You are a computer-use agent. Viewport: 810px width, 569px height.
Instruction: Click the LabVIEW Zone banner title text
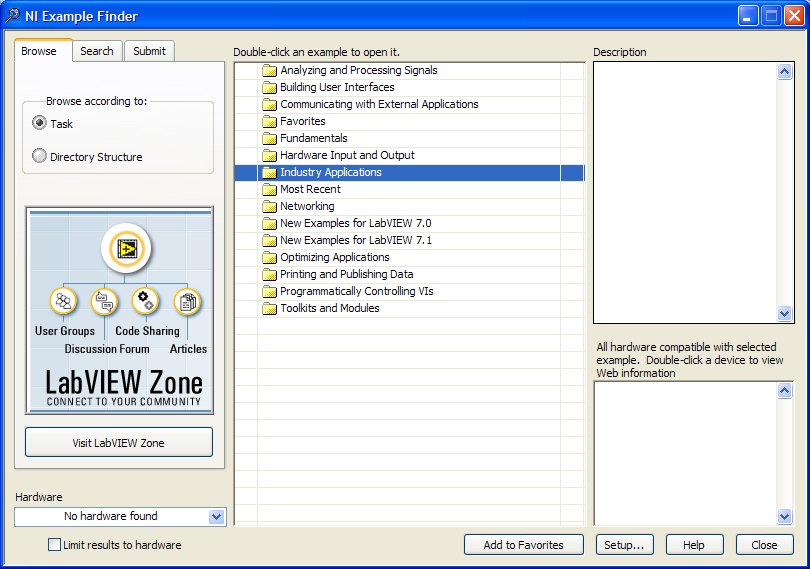124,382
